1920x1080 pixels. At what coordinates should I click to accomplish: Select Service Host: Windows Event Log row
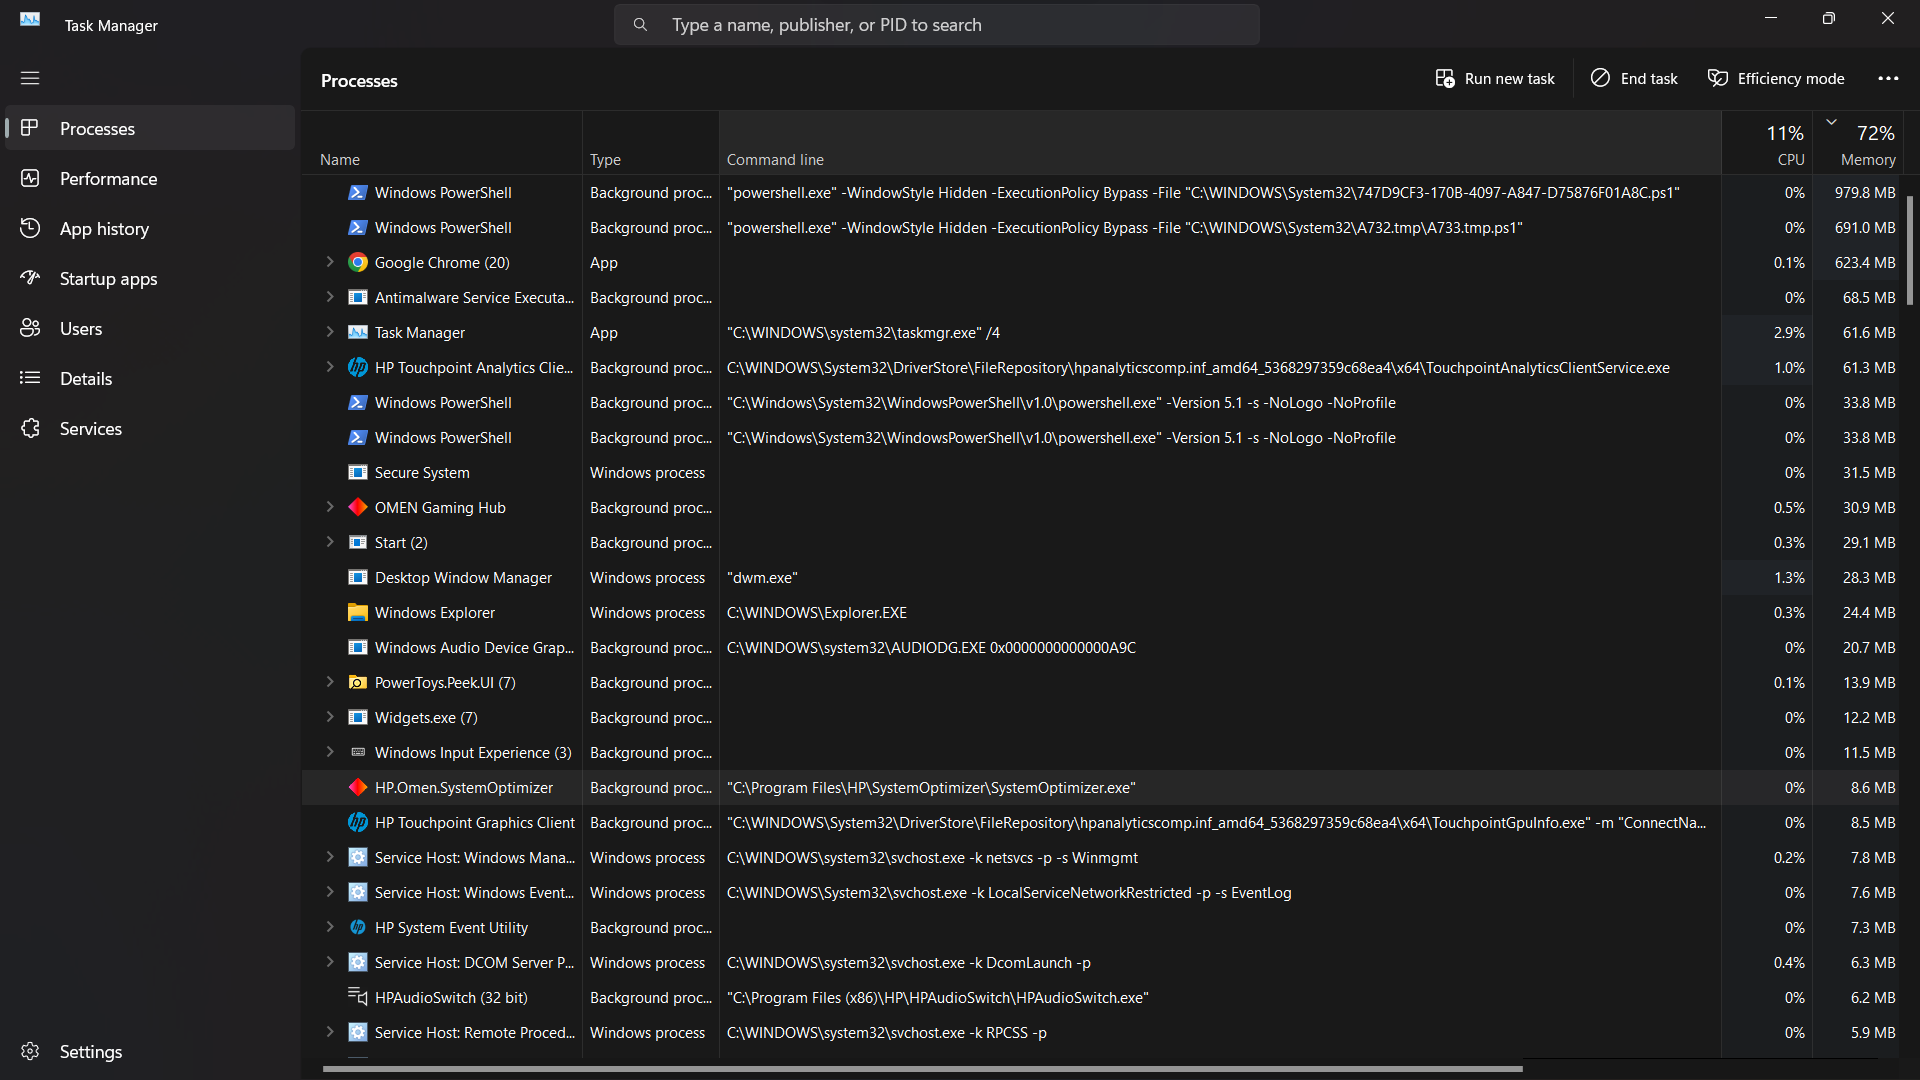coord(1102,892)
